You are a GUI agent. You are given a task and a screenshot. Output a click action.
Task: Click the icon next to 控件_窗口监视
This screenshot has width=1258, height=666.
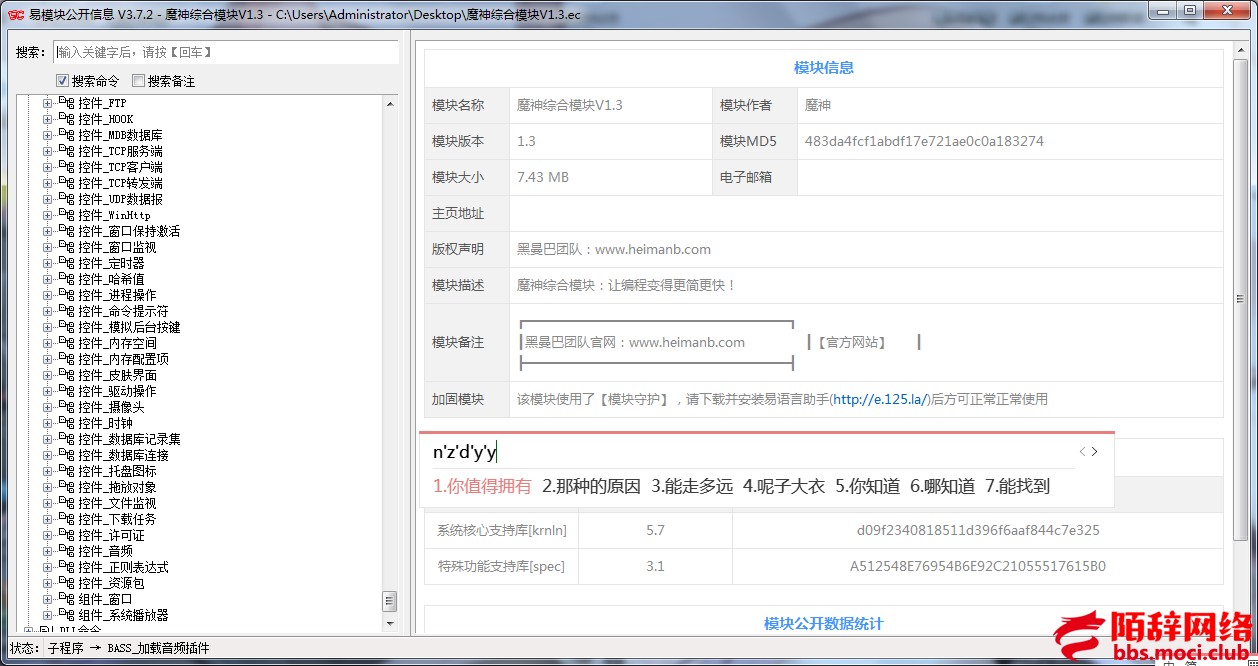[x=67, y=247]
